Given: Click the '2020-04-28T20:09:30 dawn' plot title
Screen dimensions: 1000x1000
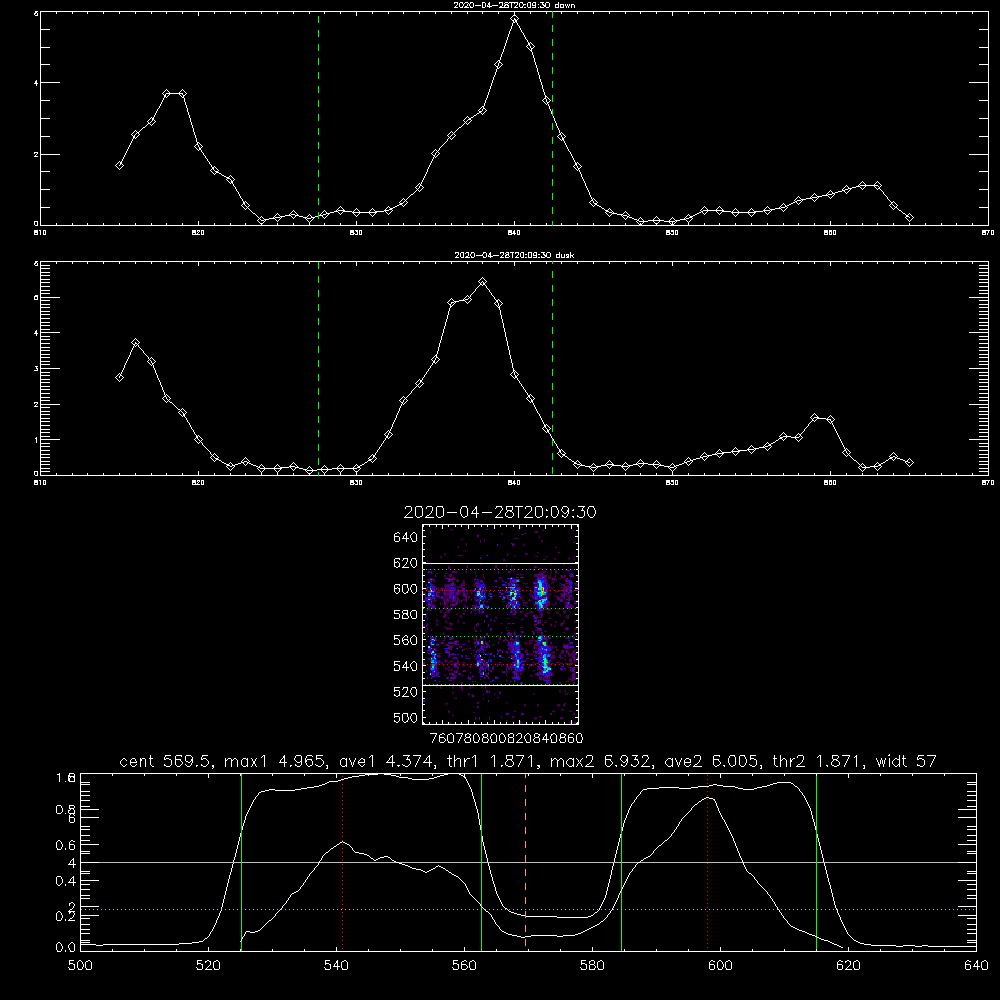Looking at the screenshot, I should pyautogui.click(x=514, y=5).
